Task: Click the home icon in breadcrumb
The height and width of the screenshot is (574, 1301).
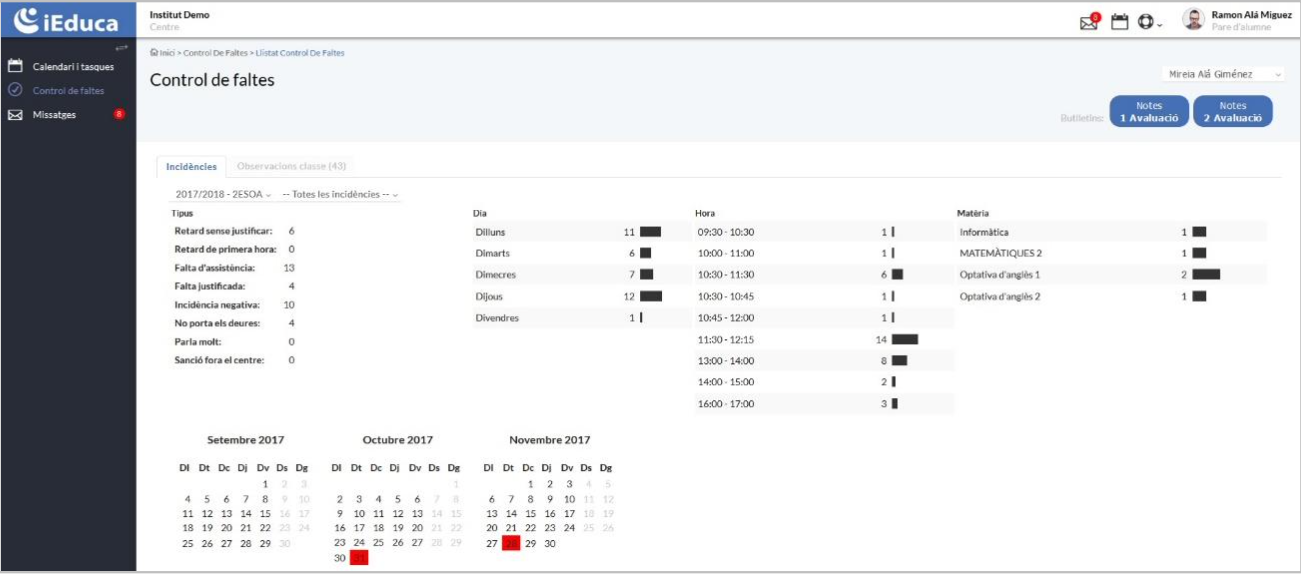Action: pos(153,53)
